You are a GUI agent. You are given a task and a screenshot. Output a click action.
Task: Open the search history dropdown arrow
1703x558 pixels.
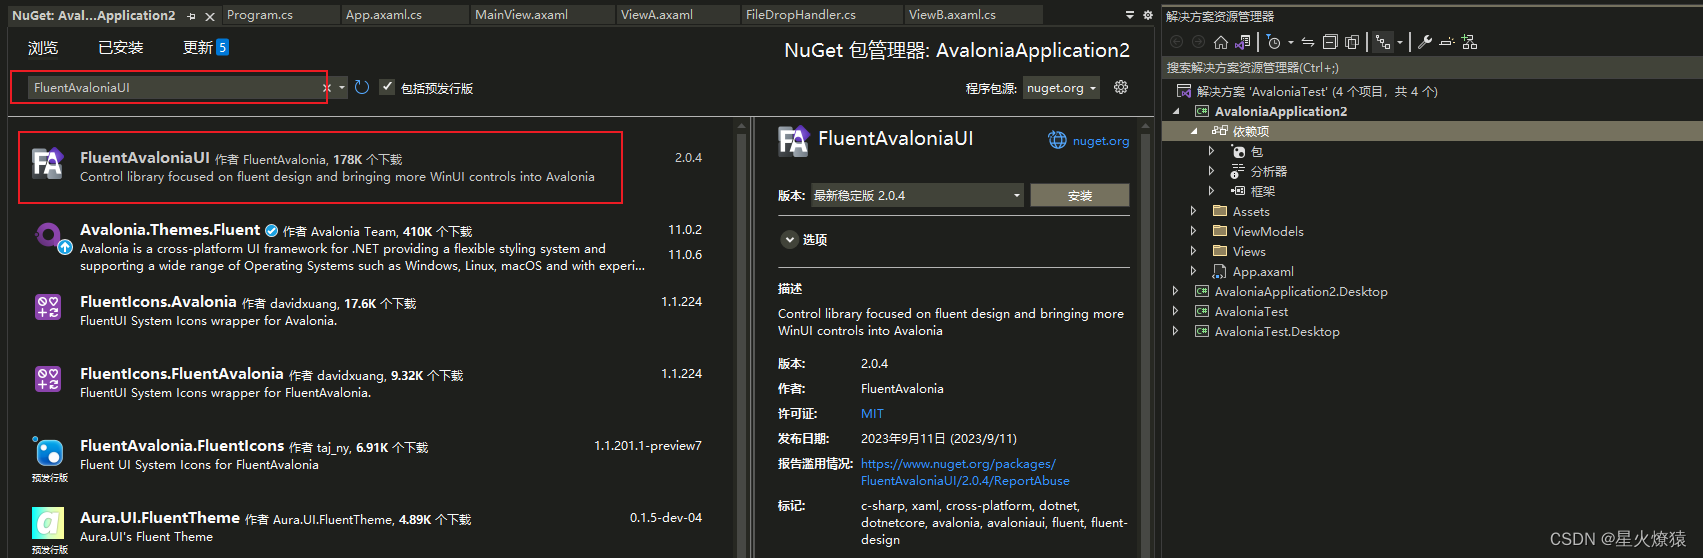coord(341,88)
